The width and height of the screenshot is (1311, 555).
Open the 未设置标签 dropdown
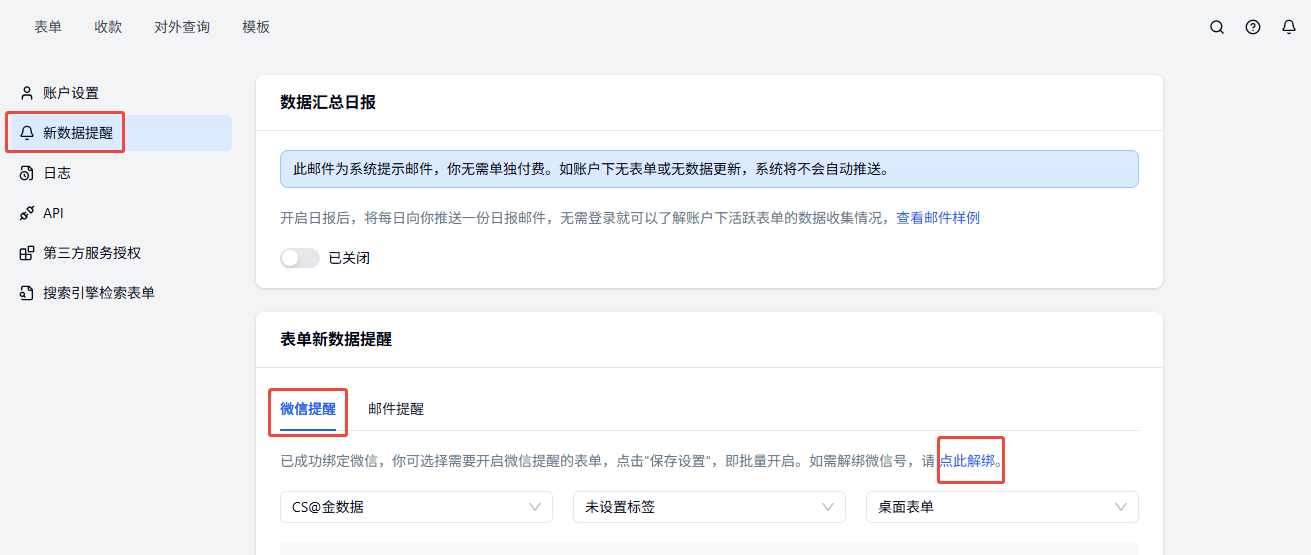coord(709,507)
